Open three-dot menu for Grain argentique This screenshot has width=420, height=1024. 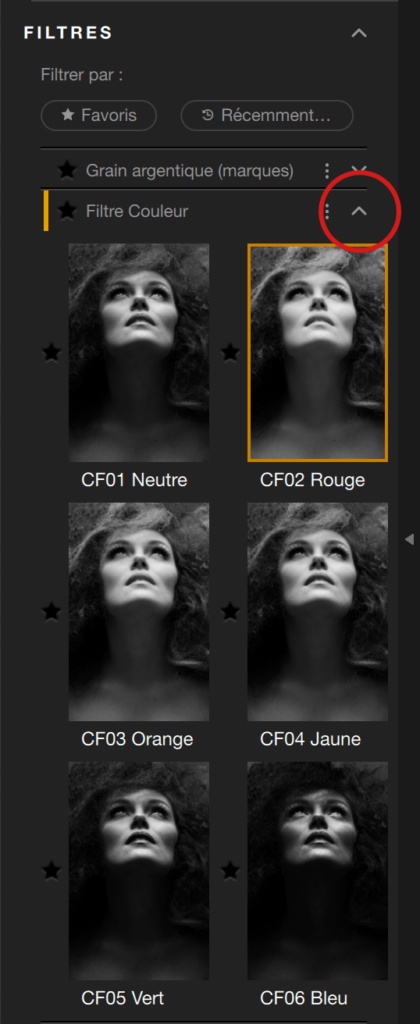[x=327, y=171]
